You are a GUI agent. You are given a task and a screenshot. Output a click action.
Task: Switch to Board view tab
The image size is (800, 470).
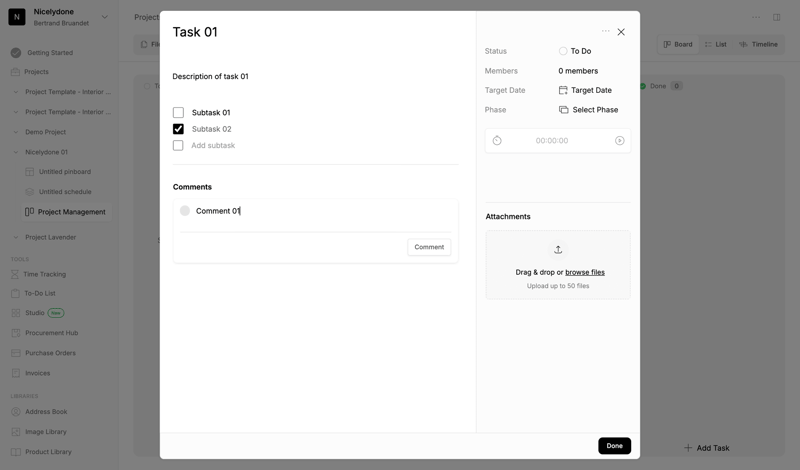tap(678, 44)
